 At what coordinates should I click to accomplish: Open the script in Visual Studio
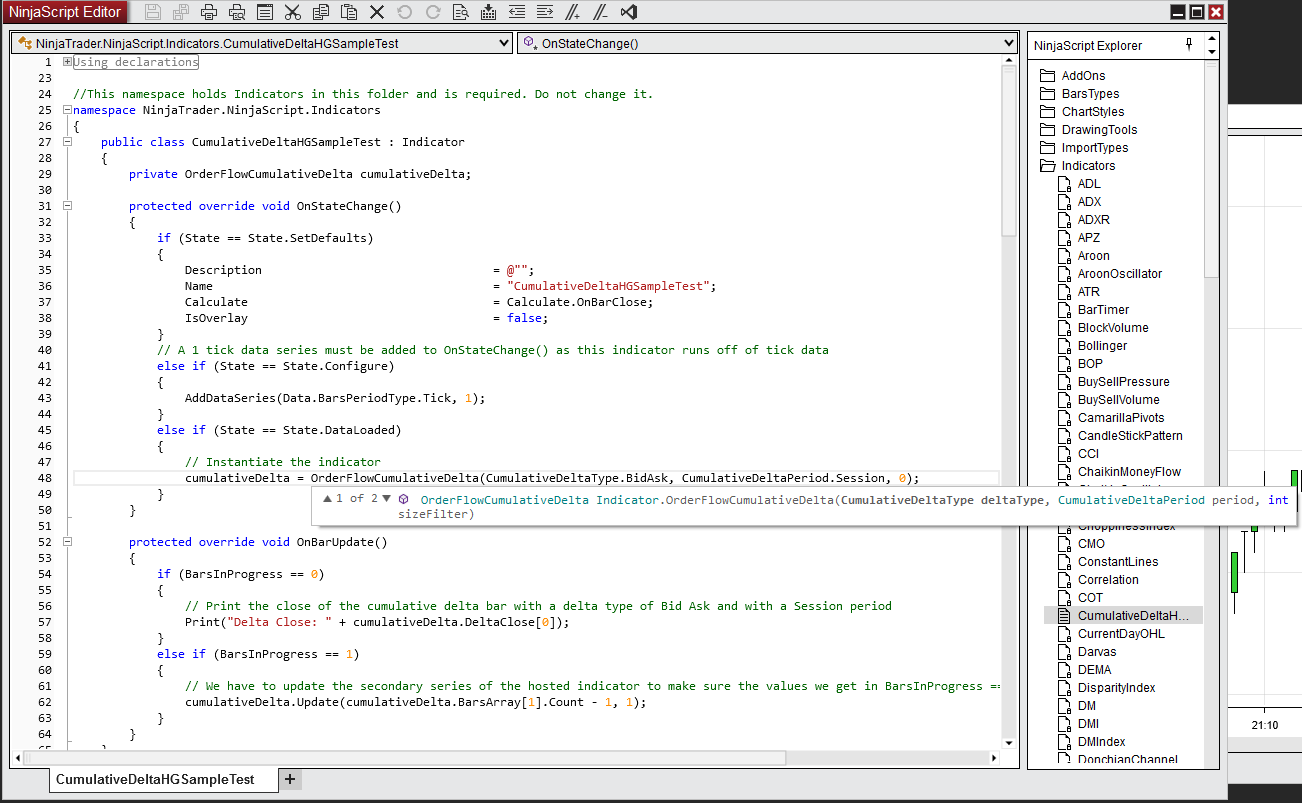629,12
